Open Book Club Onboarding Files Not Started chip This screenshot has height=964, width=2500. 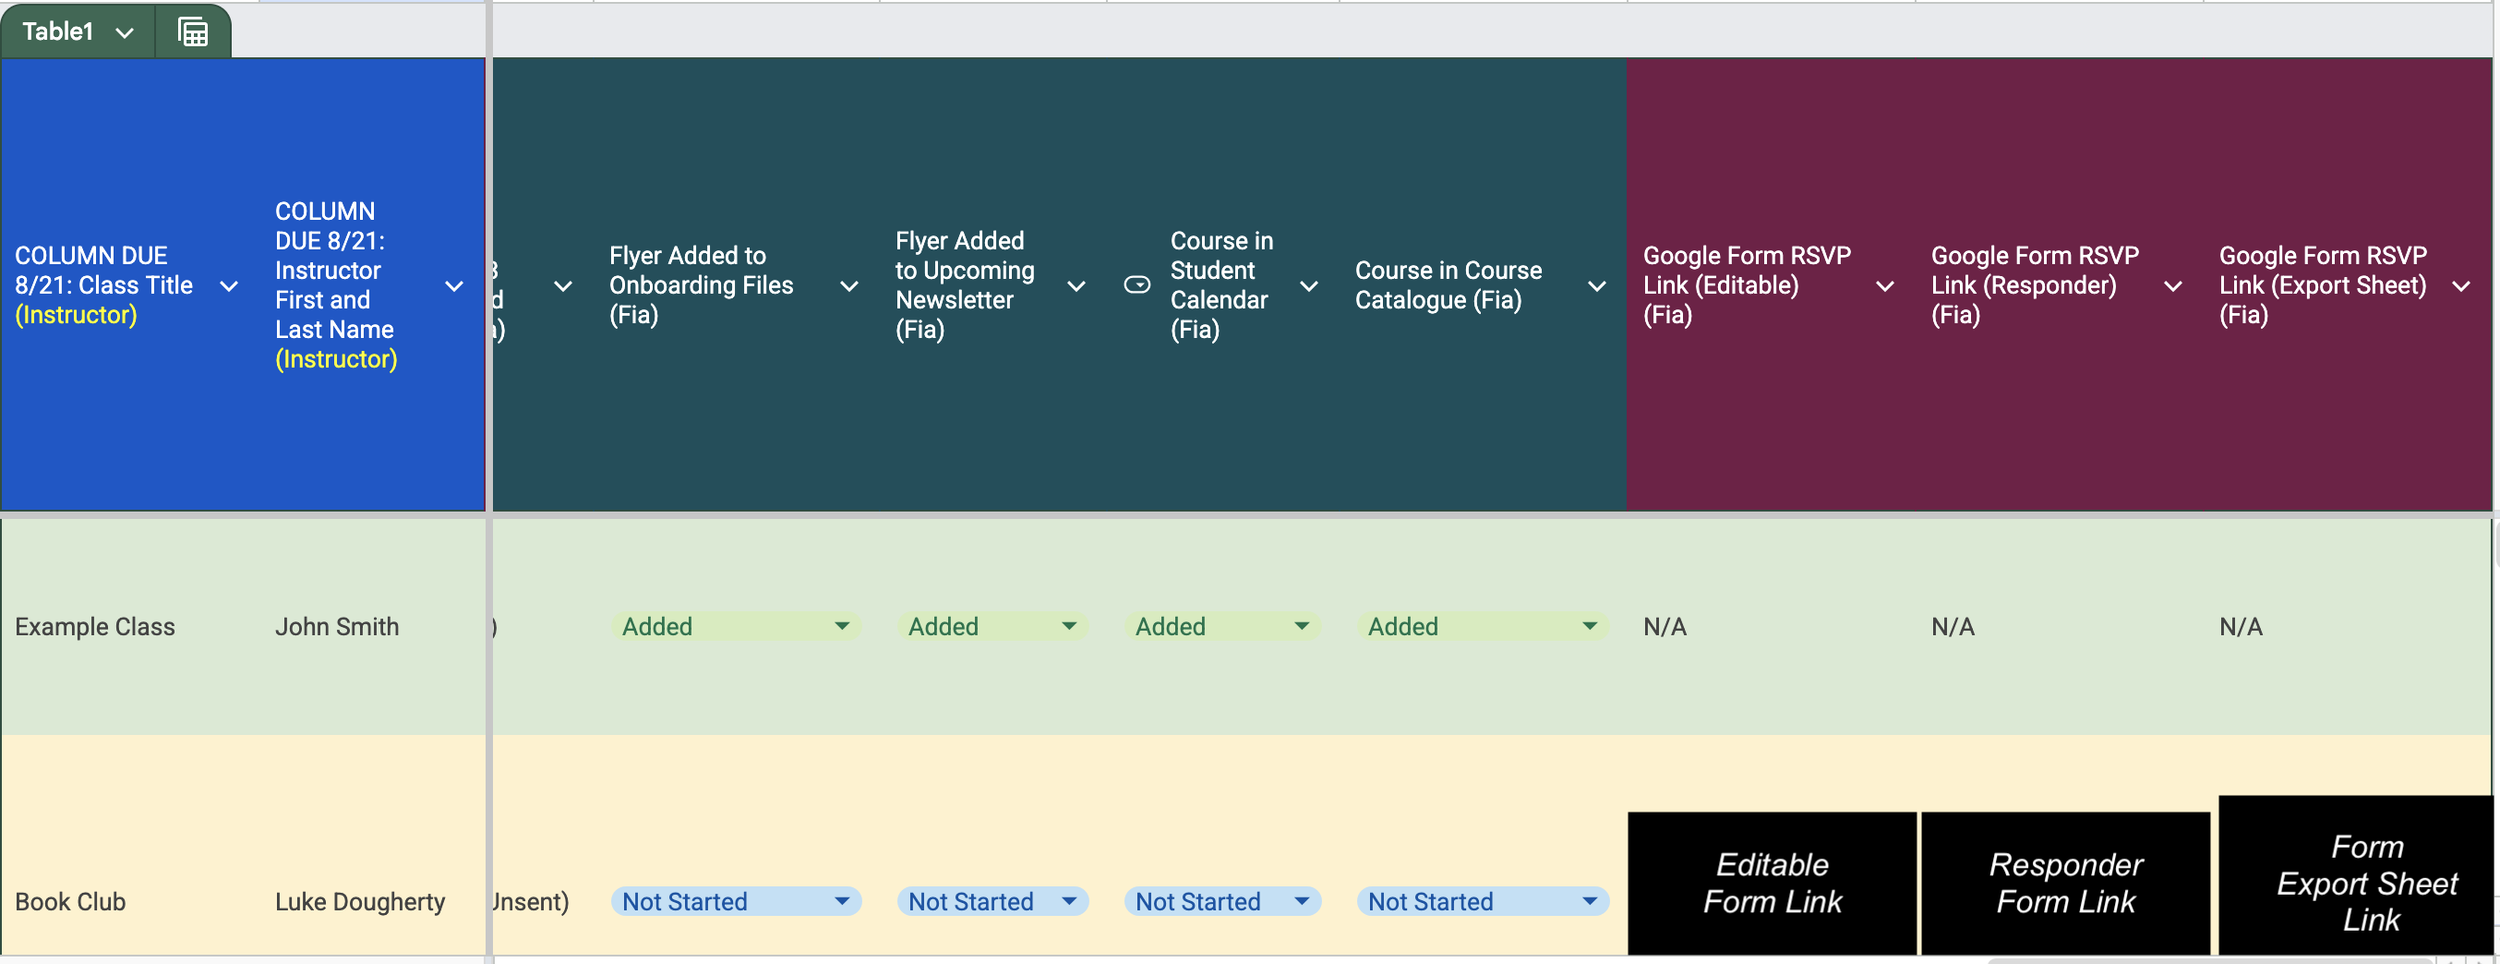coord(736,901)
